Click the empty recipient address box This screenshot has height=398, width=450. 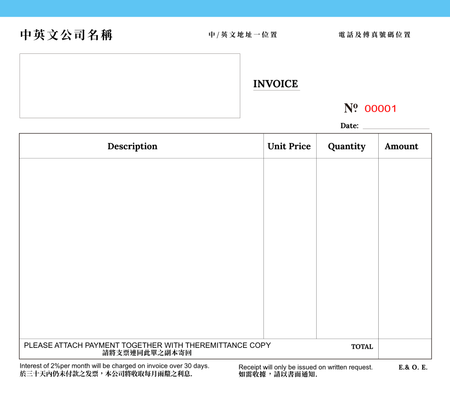point(130,86)
